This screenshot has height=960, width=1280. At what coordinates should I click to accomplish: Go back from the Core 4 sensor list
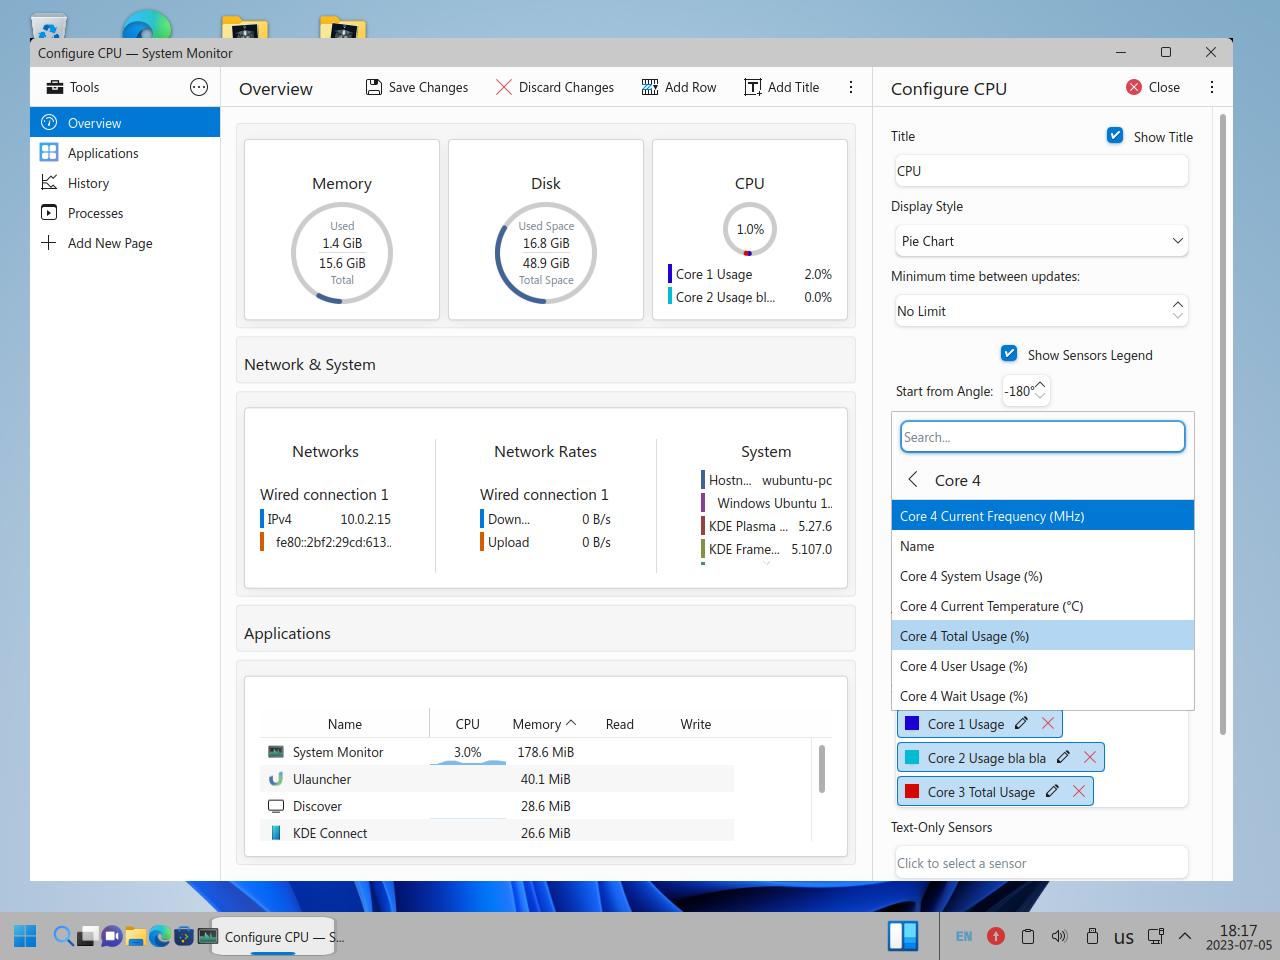tap(912, 480)
